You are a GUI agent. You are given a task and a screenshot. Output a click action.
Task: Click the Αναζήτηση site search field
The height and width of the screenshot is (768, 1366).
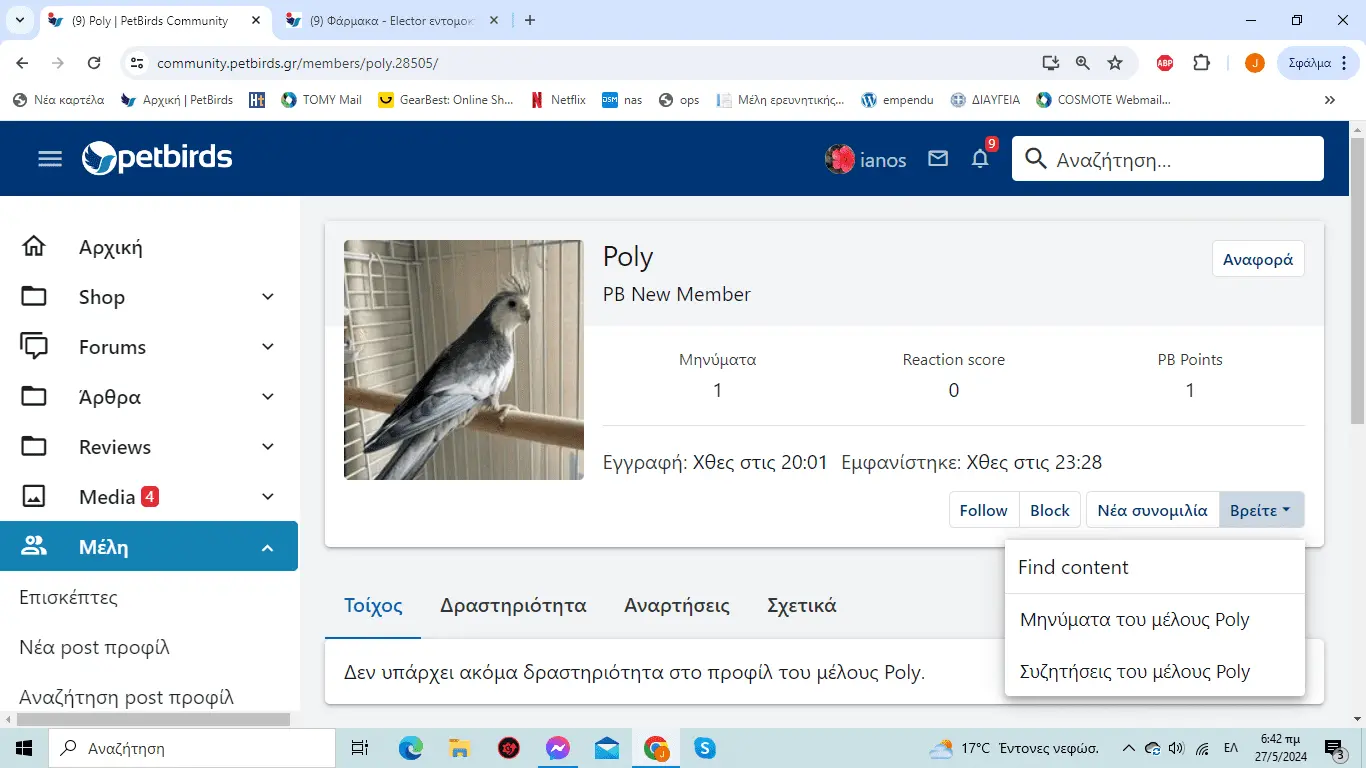tap(1168, 159)
